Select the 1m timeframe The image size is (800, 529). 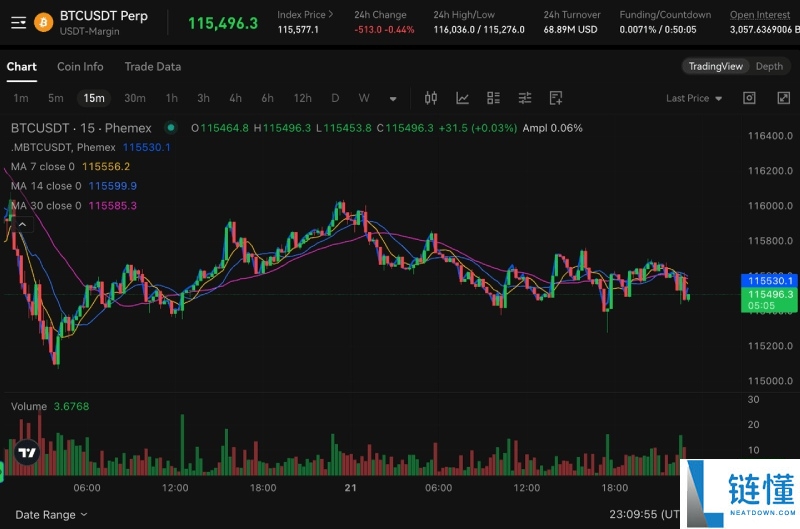21,98
